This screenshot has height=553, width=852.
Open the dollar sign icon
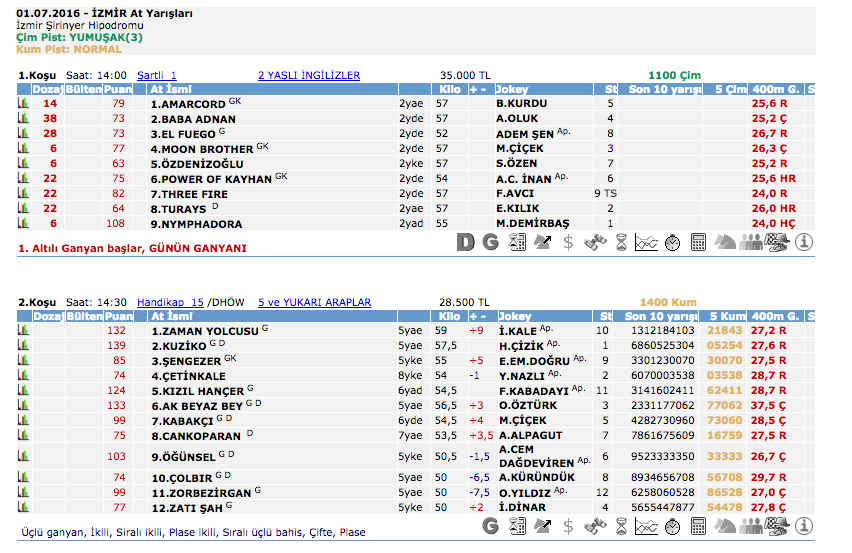pos(568,242)
